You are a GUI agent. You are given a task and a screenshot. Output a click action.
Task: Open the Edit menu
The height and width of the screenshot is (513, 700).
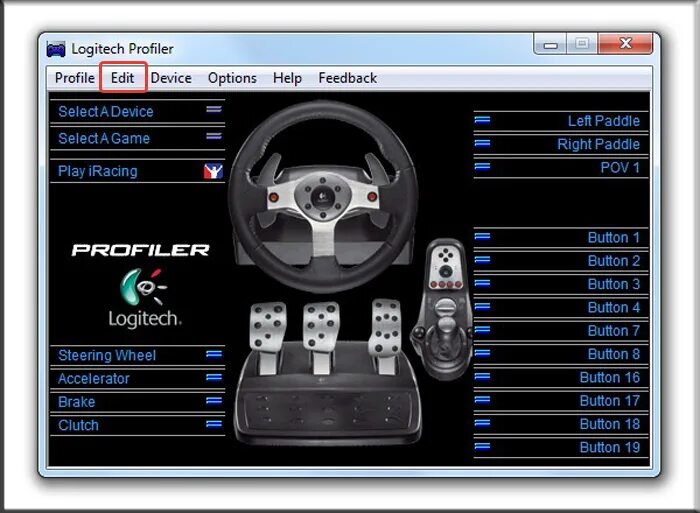123,78
